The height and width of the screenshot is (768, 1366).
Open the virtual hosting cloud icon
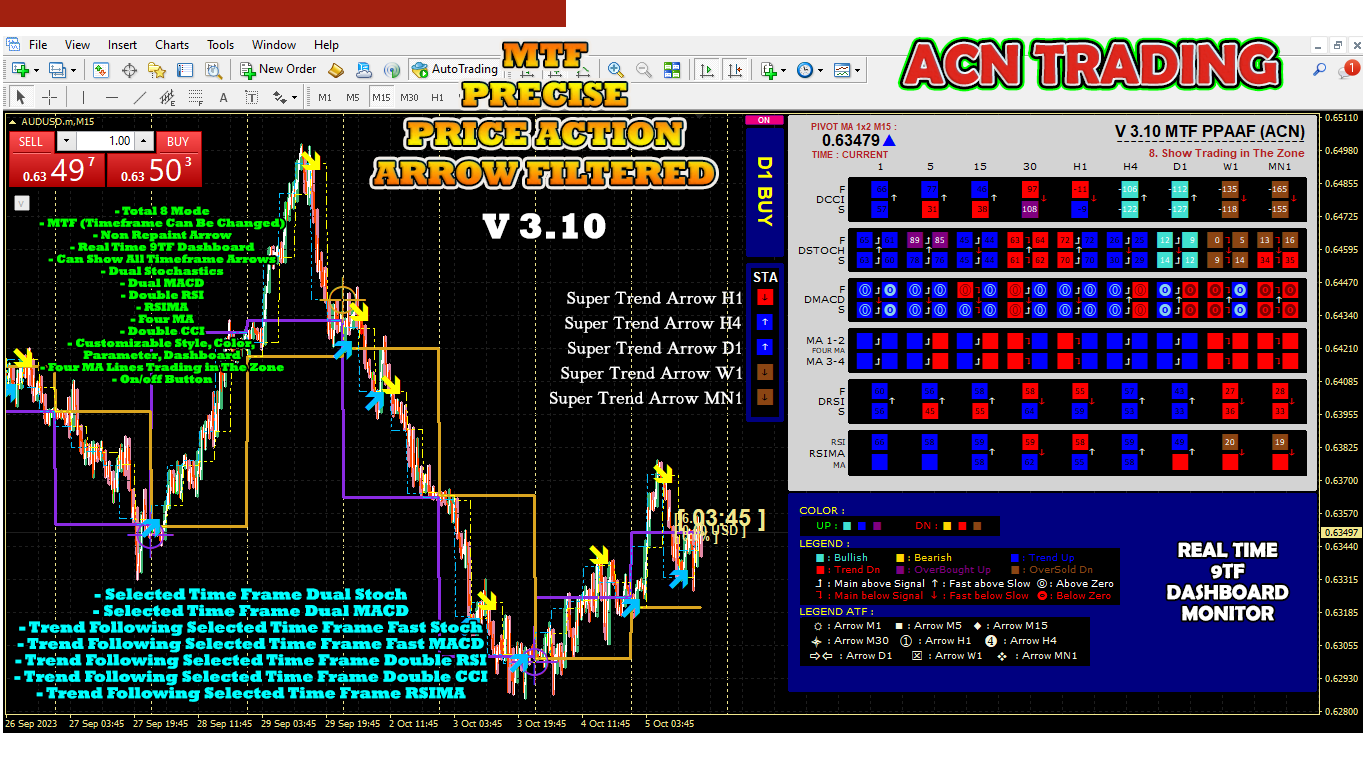coord(364,70)
